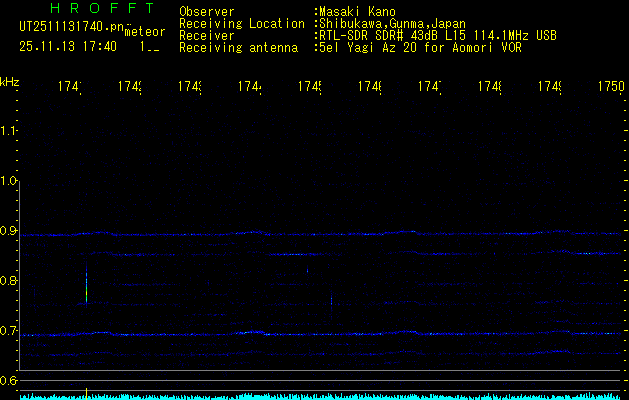Viewport: 629px width, 400px height.
Task: Select the 1.0 frequency axis label
Action: click(9, 181)
